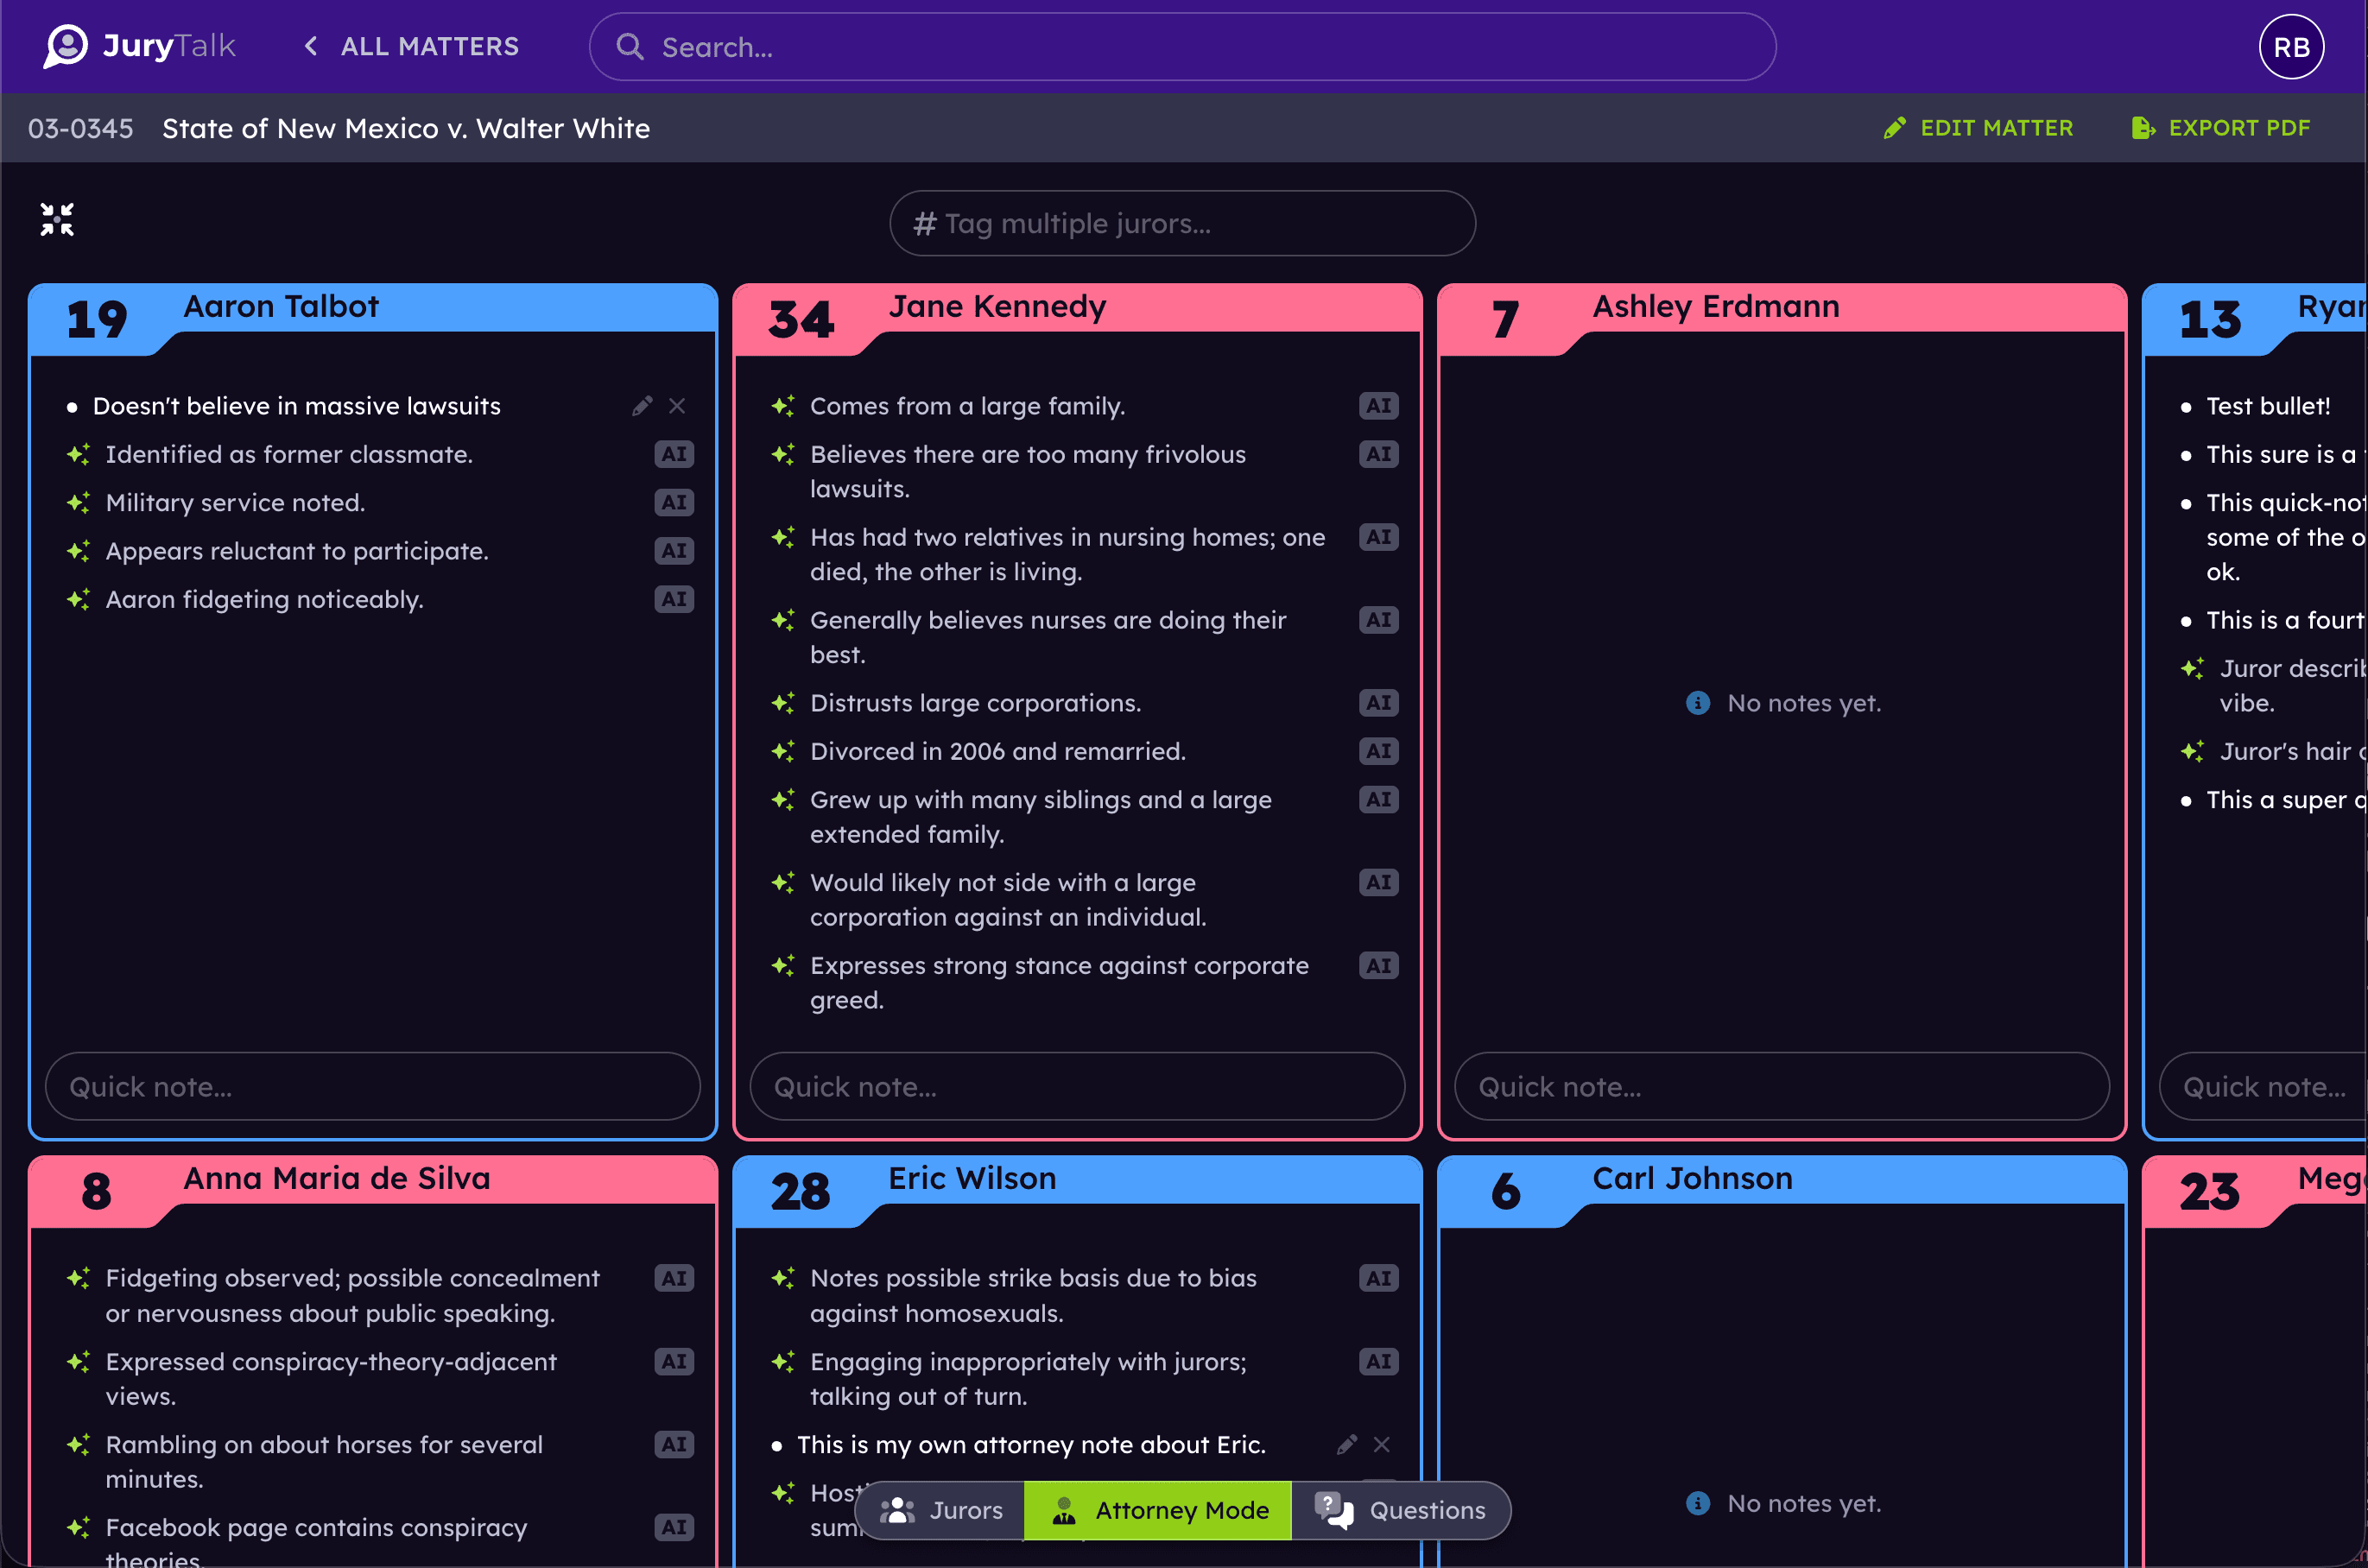Click the collapse cards icon
Image resolution: width=2368 pixels, height=1568 pixels.
pos(57,219)
